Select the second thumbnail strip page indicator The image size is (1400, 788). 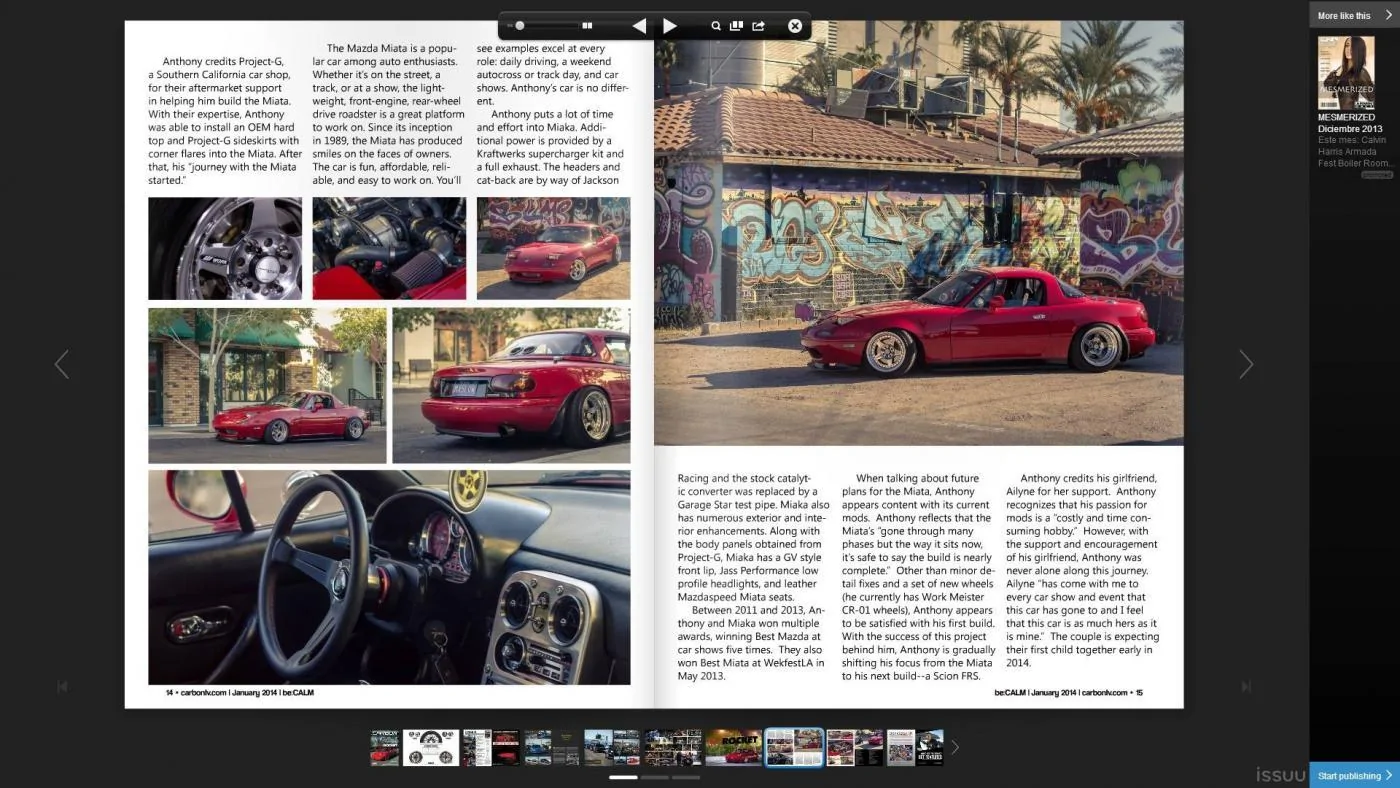655,777
